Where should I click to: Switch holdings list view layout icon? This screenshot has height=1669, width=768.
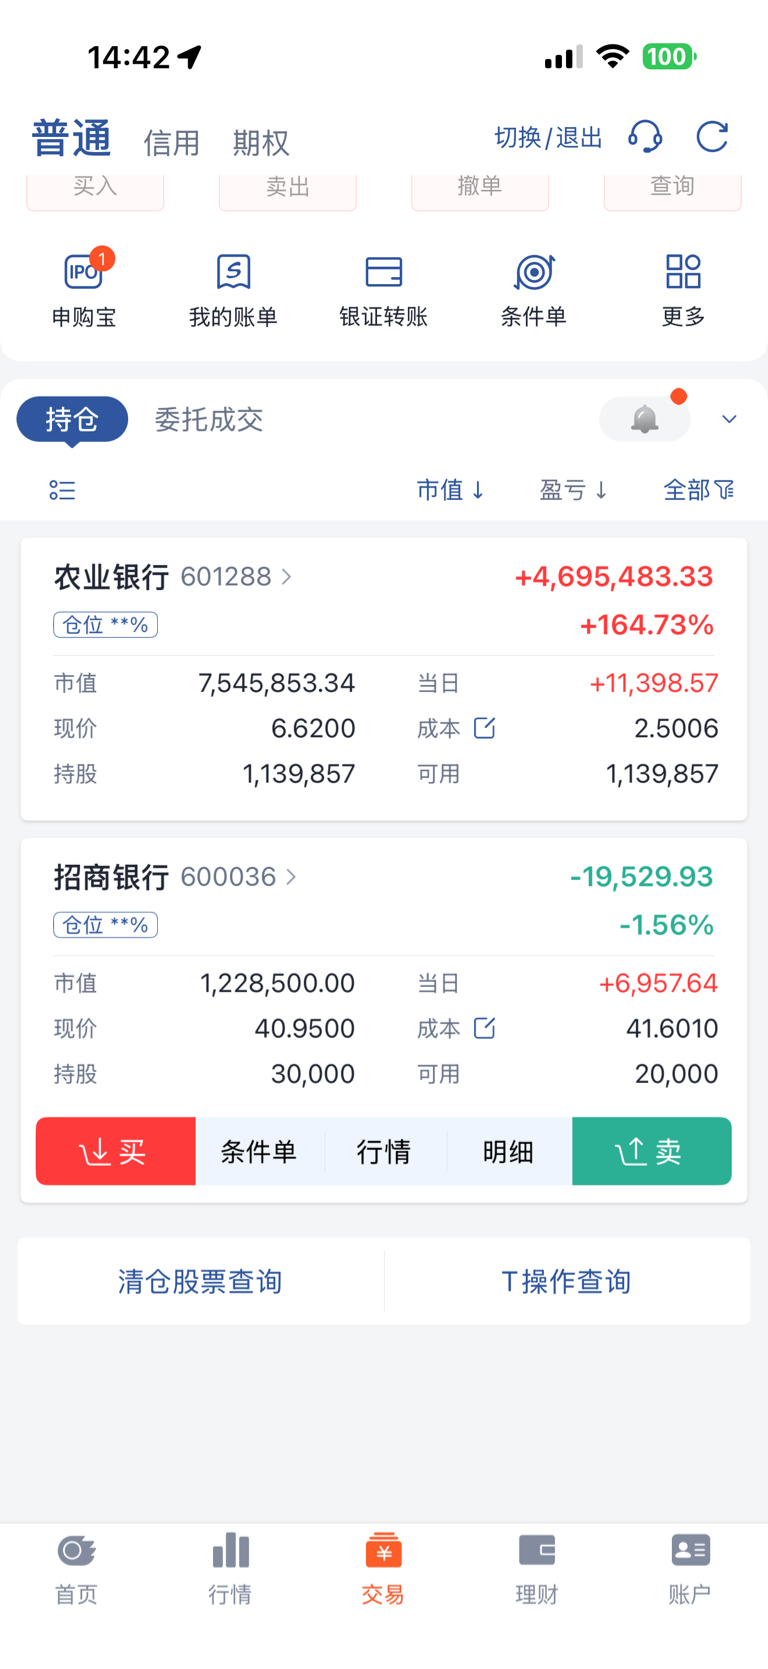[x=62, y=490]
